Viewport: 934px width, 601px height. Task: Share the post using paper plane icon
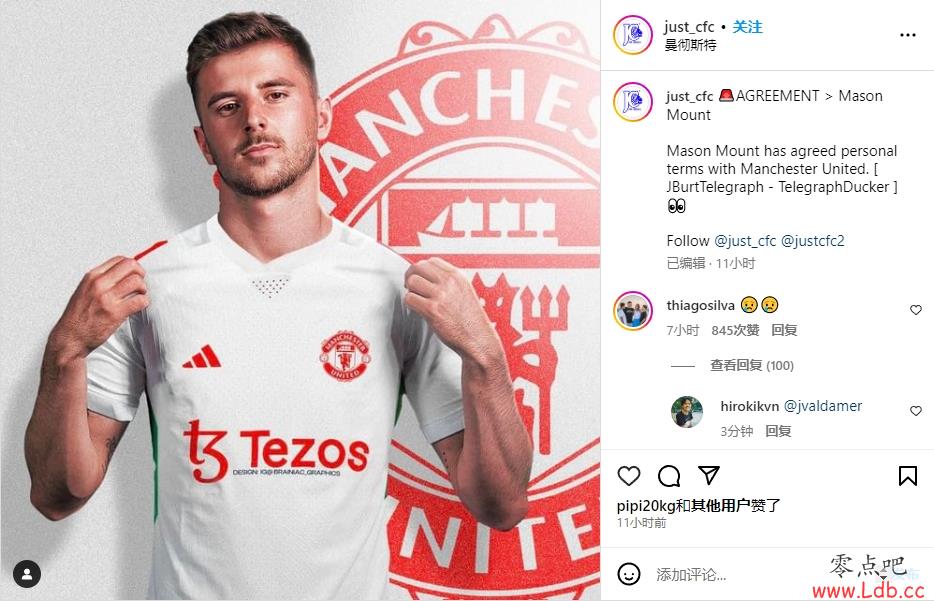point(709,475)
